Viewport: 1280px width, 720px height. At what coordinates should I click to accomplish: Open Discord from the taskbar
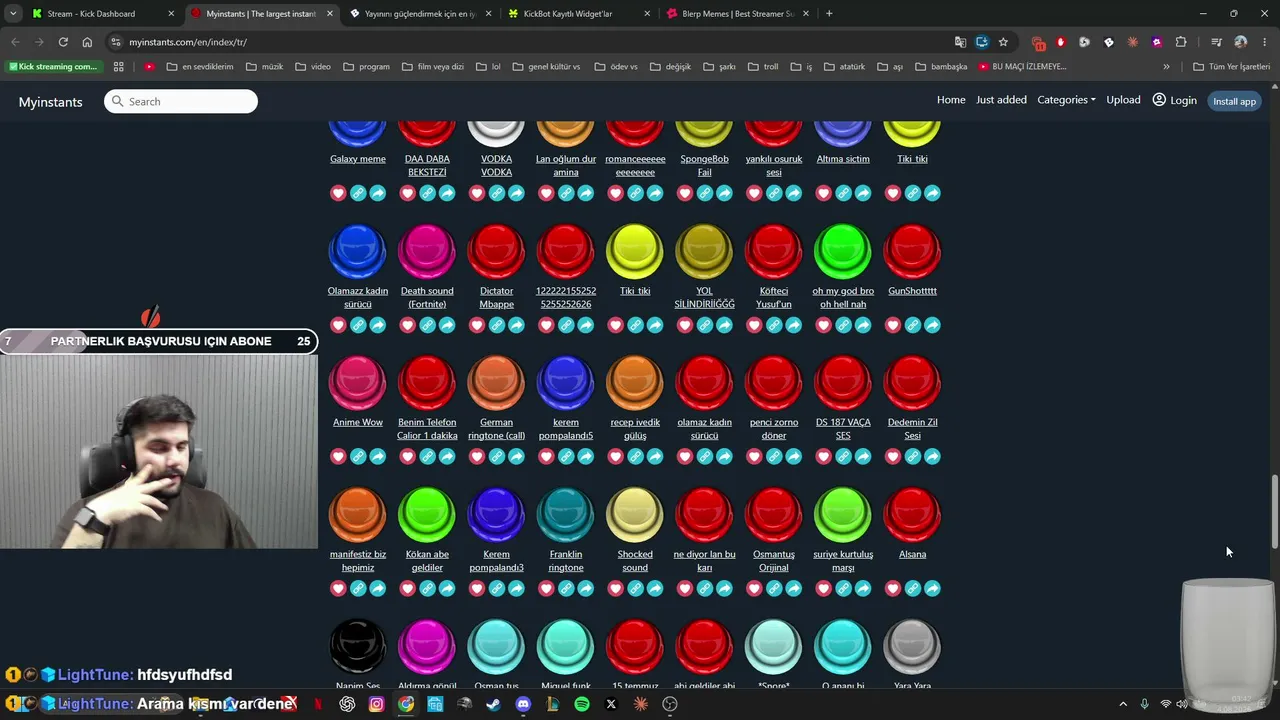(x=523, y=704)
